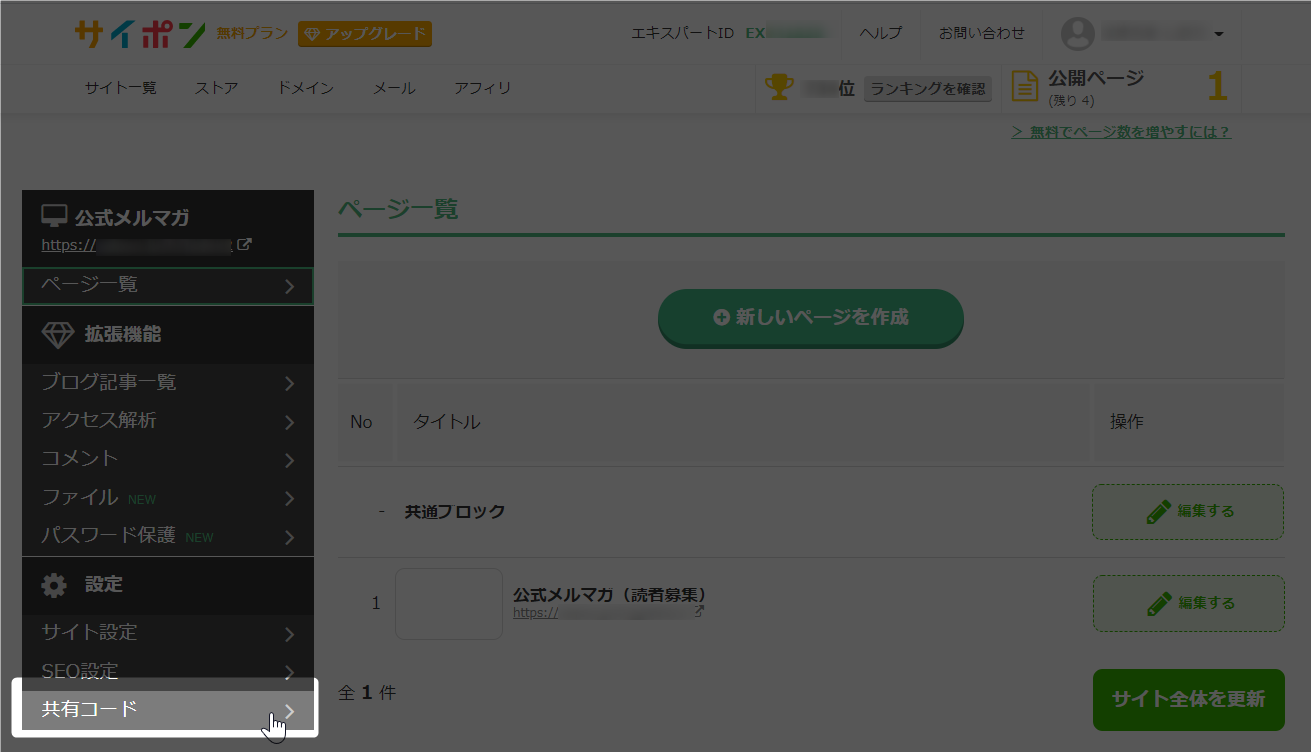Click chevron on コメント row
1311x752 pixels.
289,460
